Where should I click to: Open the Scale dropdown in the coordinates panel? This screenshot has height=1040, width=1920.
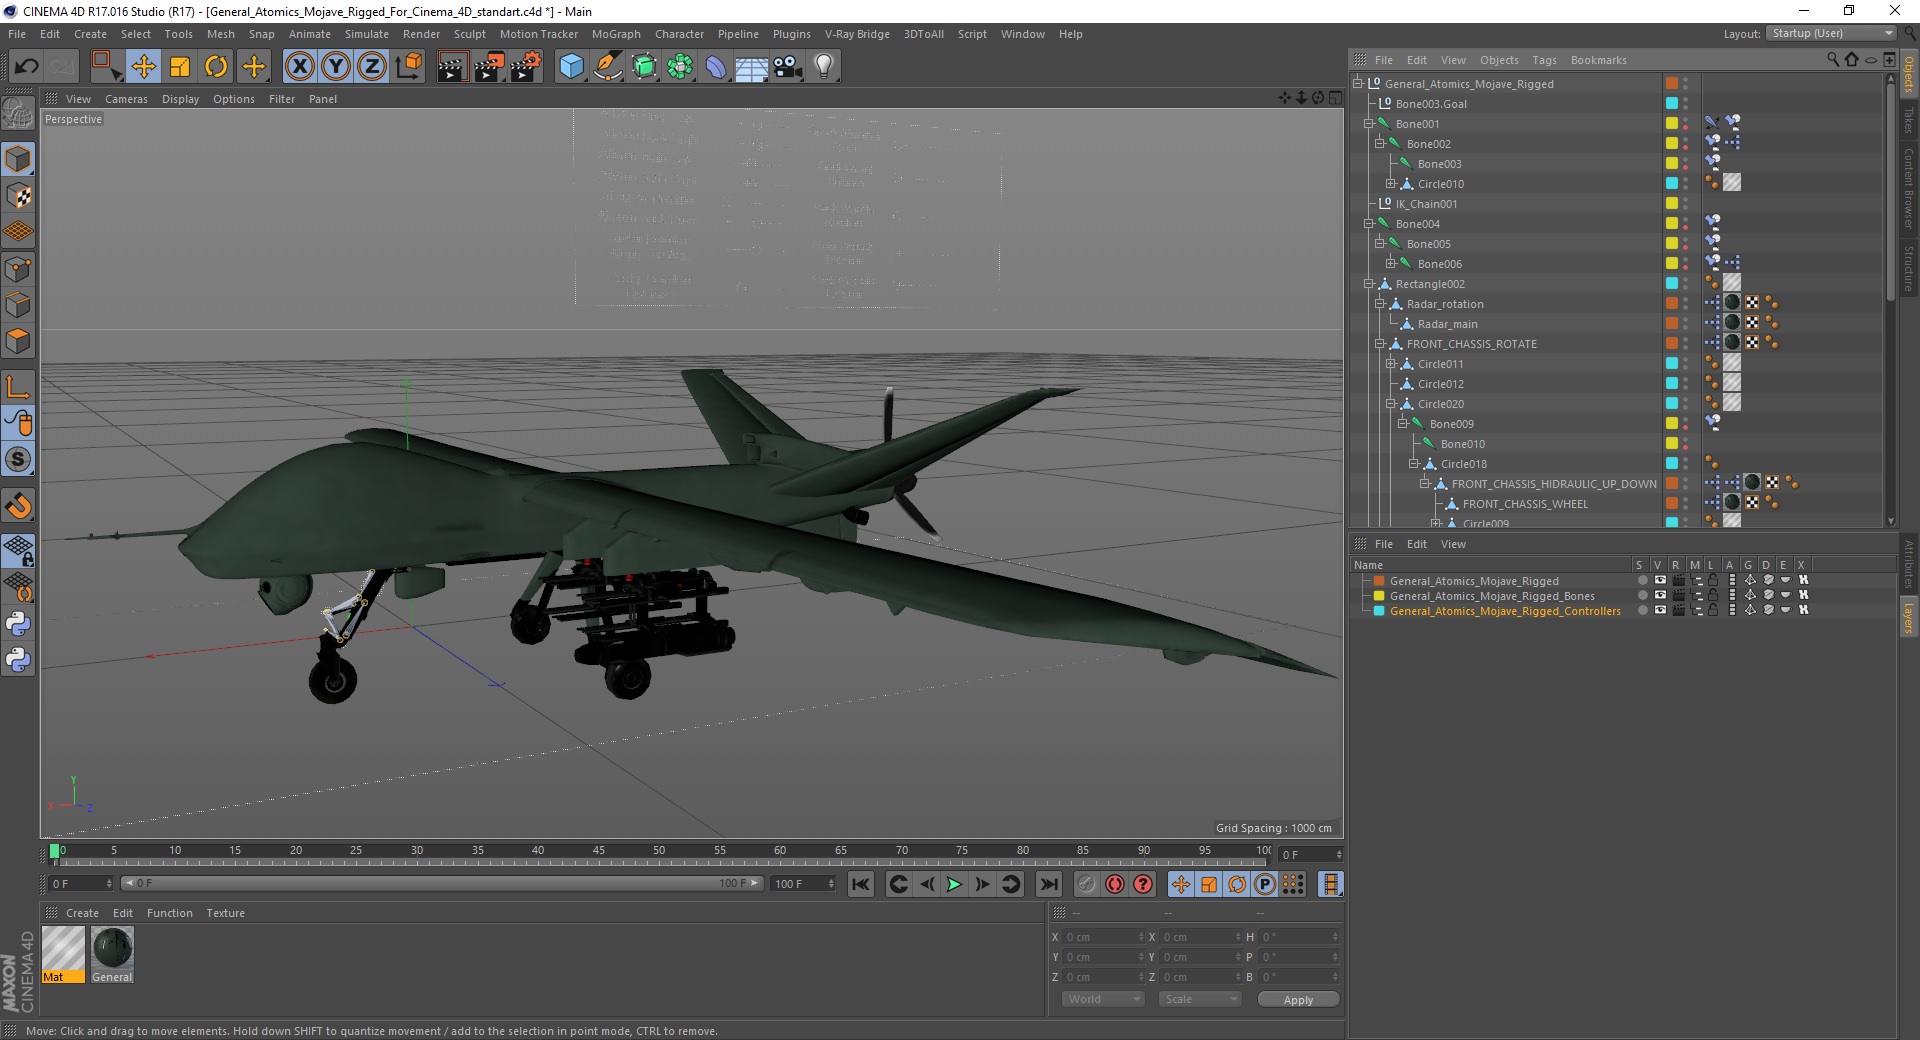[1200, 999]
